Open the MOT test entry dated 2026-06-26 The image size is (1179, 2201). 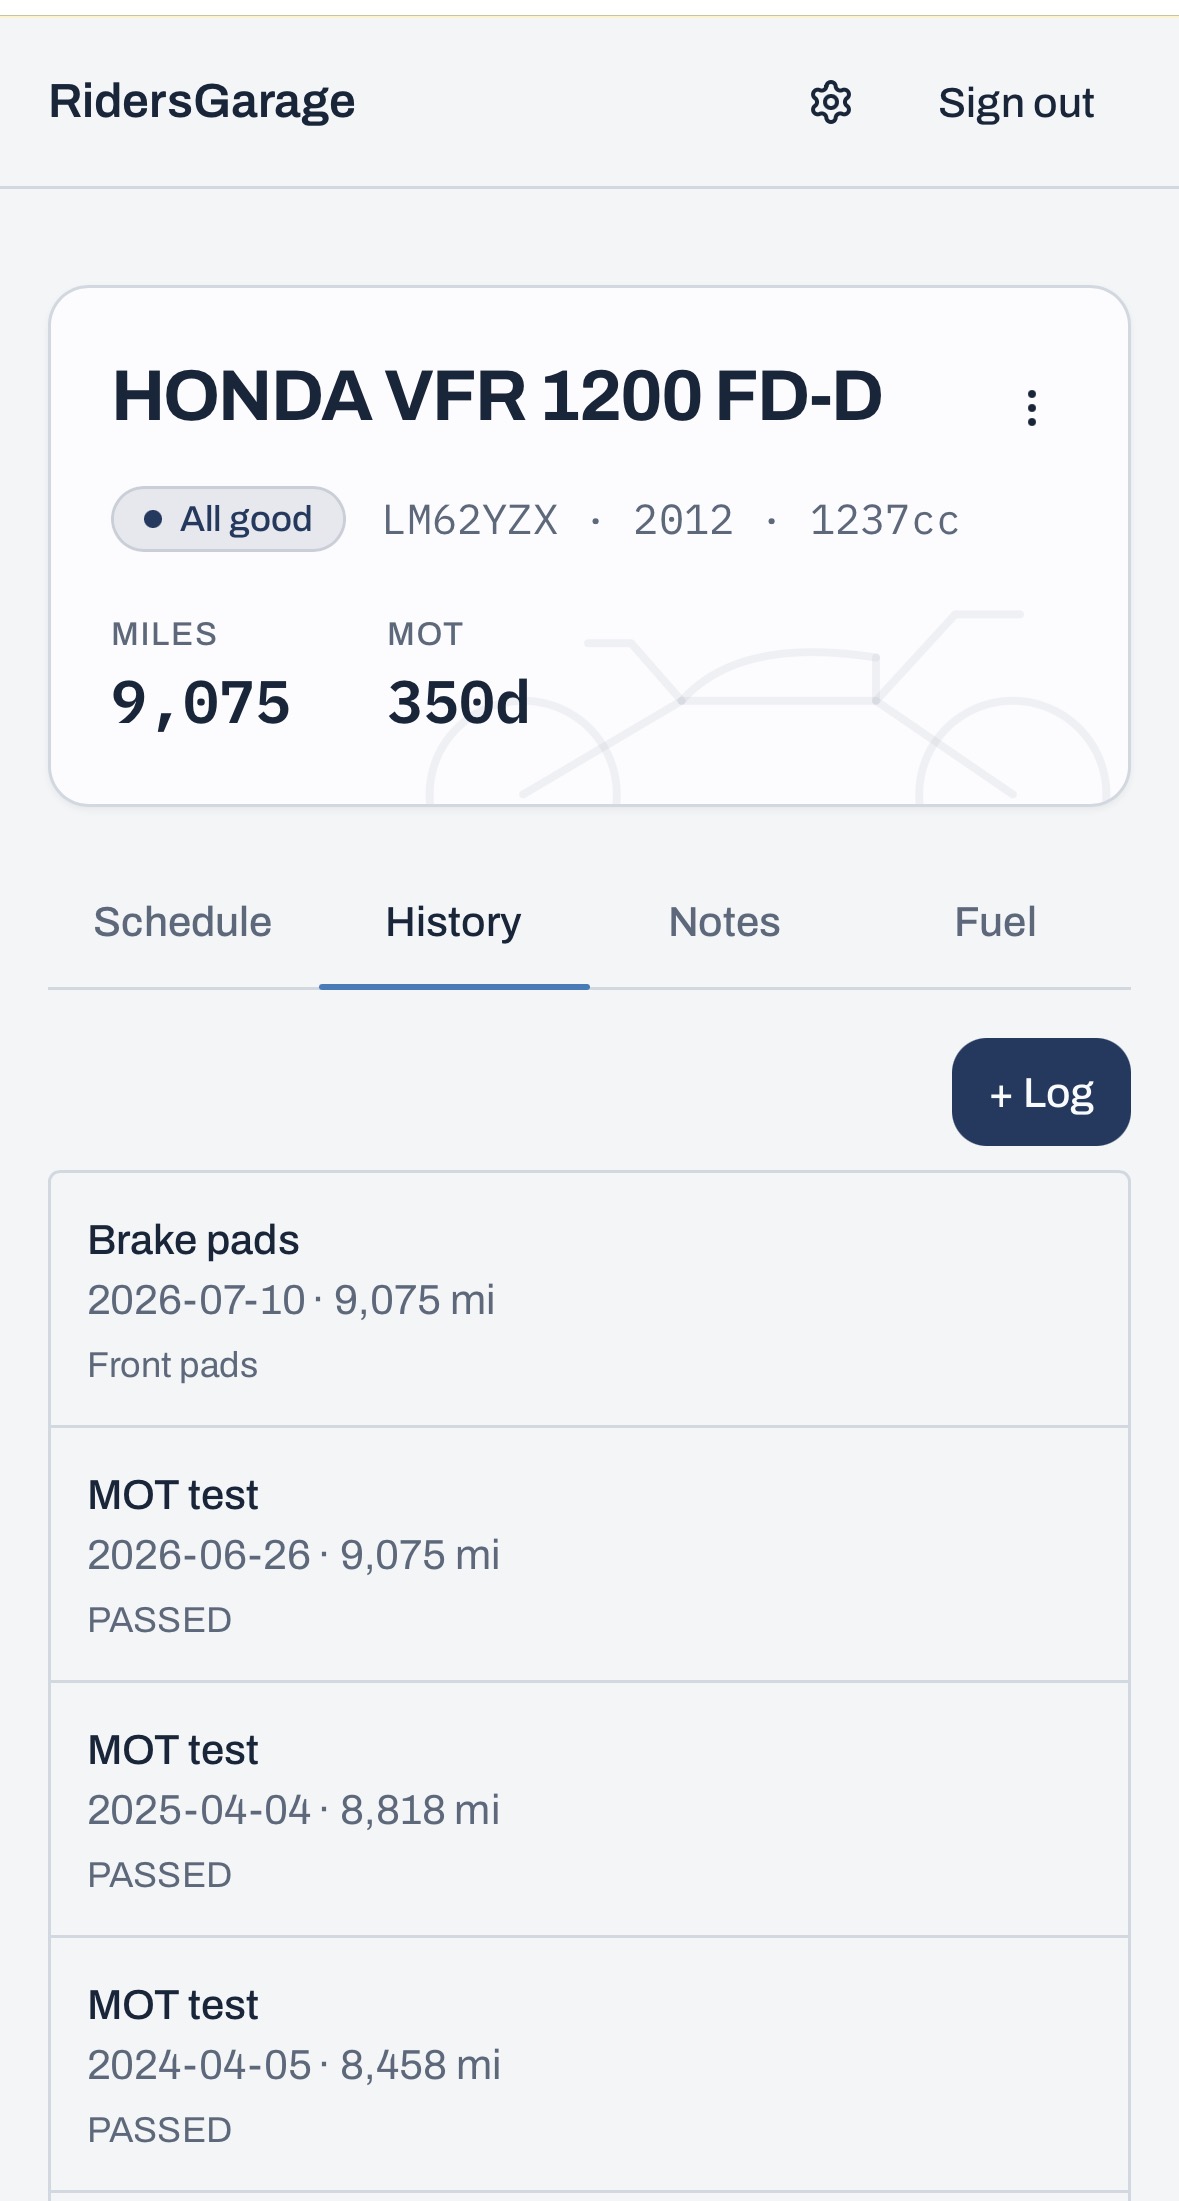tap(590, 1555)
